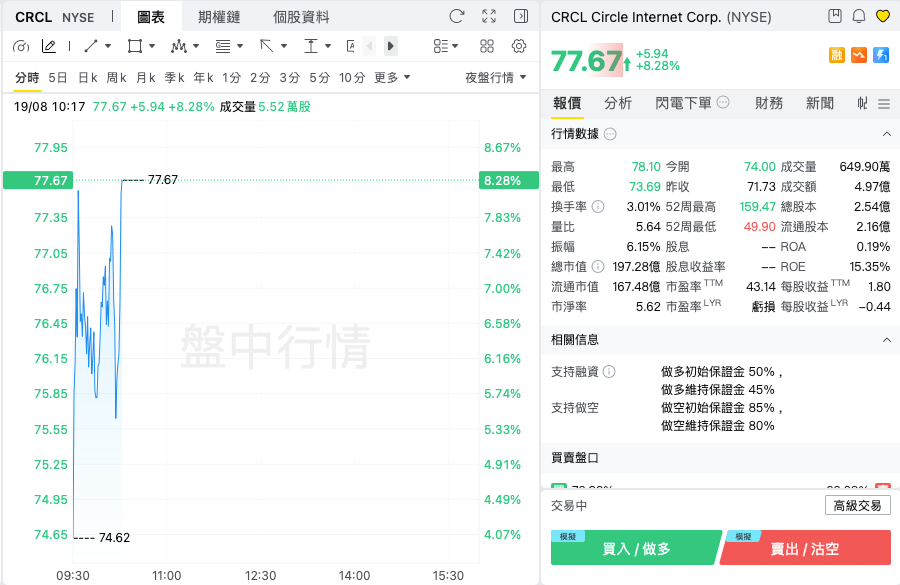Open the indicator gauge tool
900x585 pixels.
coord(21,47)
